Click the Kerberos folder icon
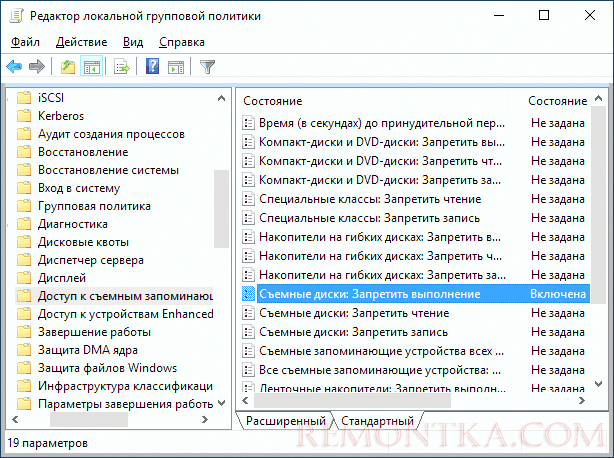Screen dimensions: 614x458 [24, 115]
